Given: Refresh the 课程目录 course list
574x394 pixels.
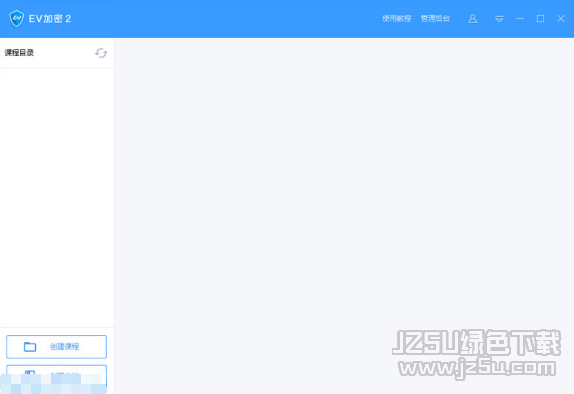Looking at the screenshot, I should coord(101,53).
